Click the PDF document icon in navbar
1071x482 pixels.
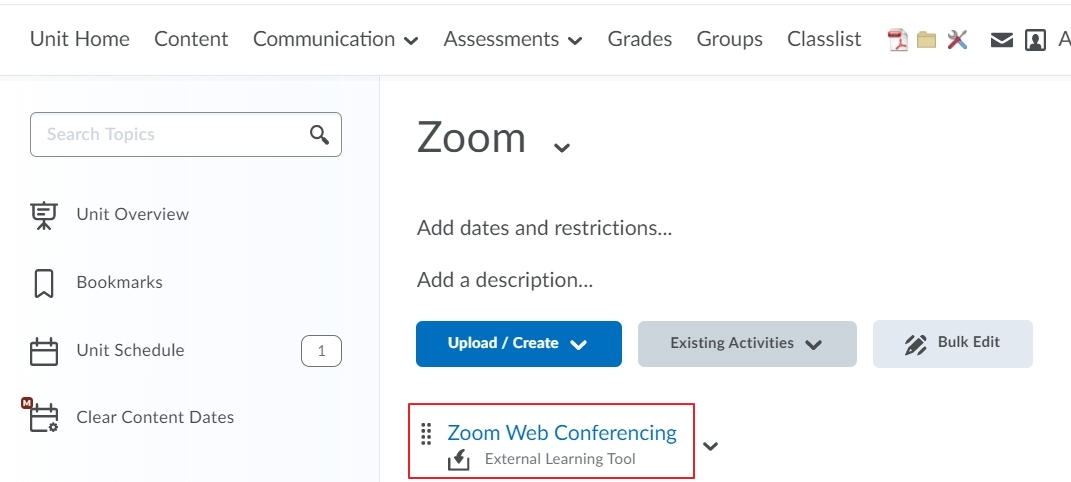[898, 40]
